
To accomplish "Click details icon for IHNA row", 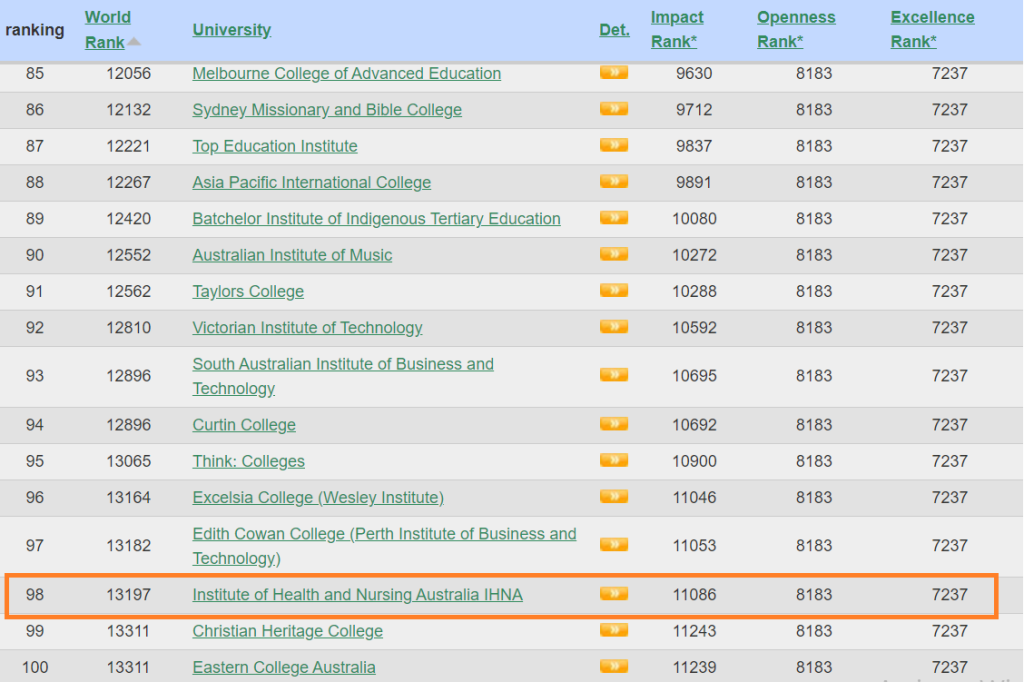I will click(x=614, y=594).
